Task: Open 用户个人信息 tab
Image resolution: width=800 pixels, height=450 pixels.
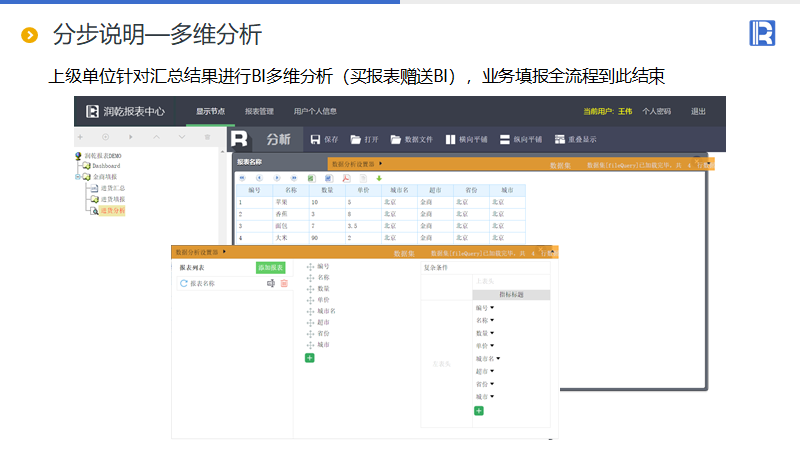Action: [315, 111]
